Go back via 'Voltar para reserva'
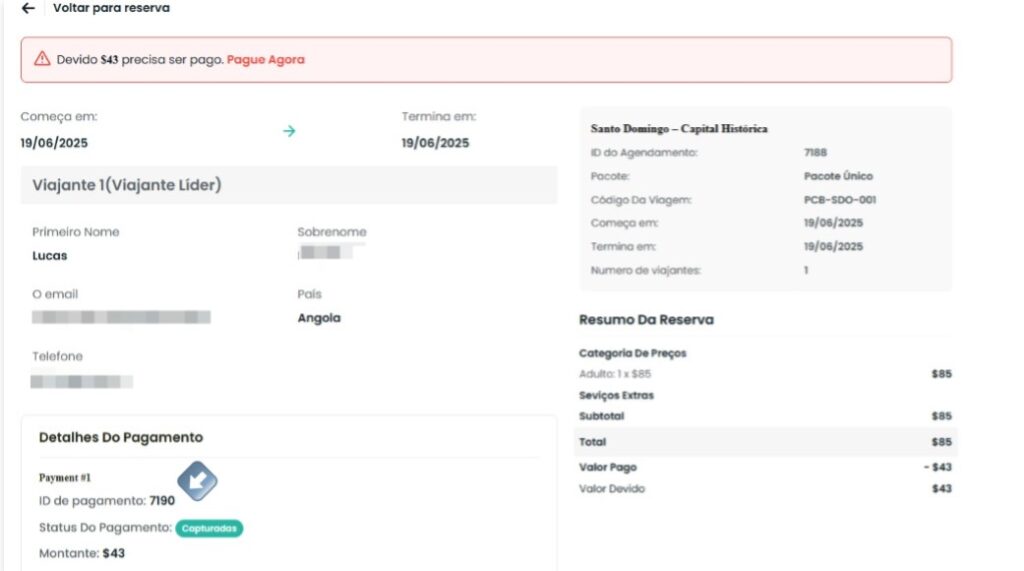Screen dimensions: 1024x571 pos(111,8)
